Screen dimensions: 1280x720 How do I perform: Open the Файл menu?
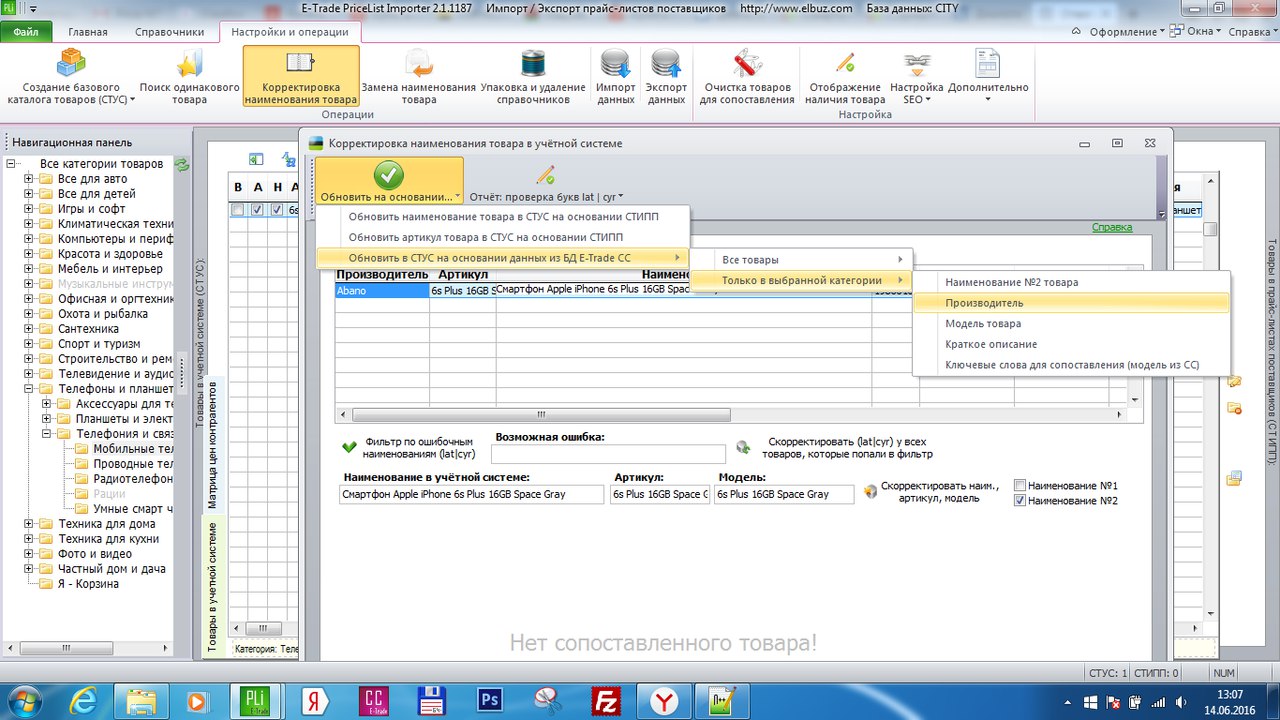pyautogui.click(x=27, y=32)
